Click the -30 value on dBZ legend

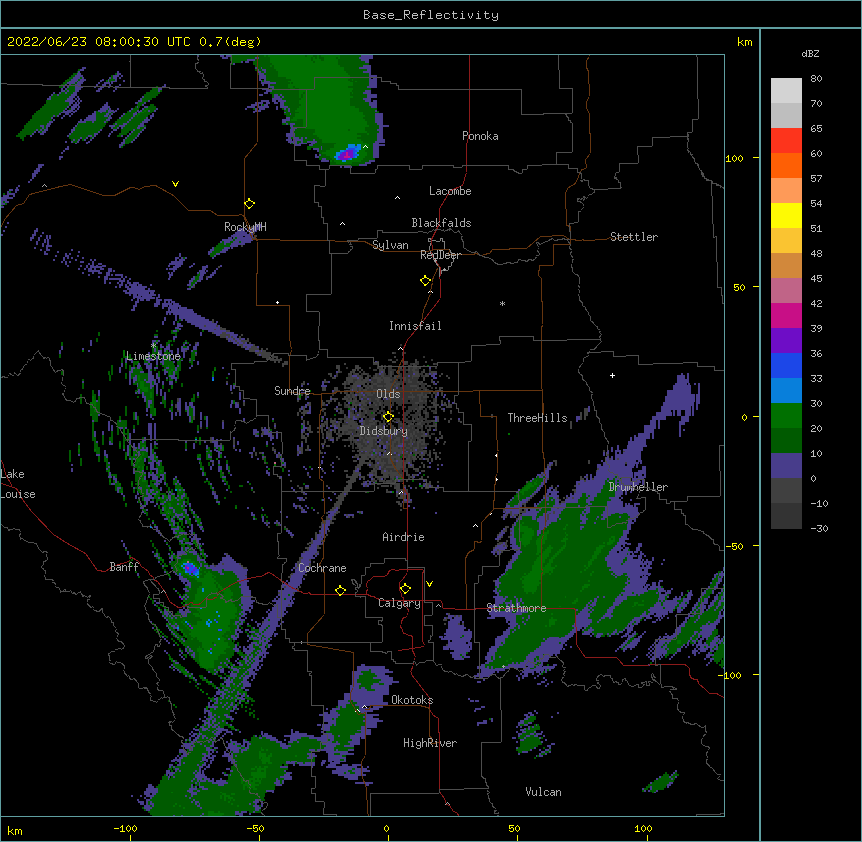click(819, 529)
